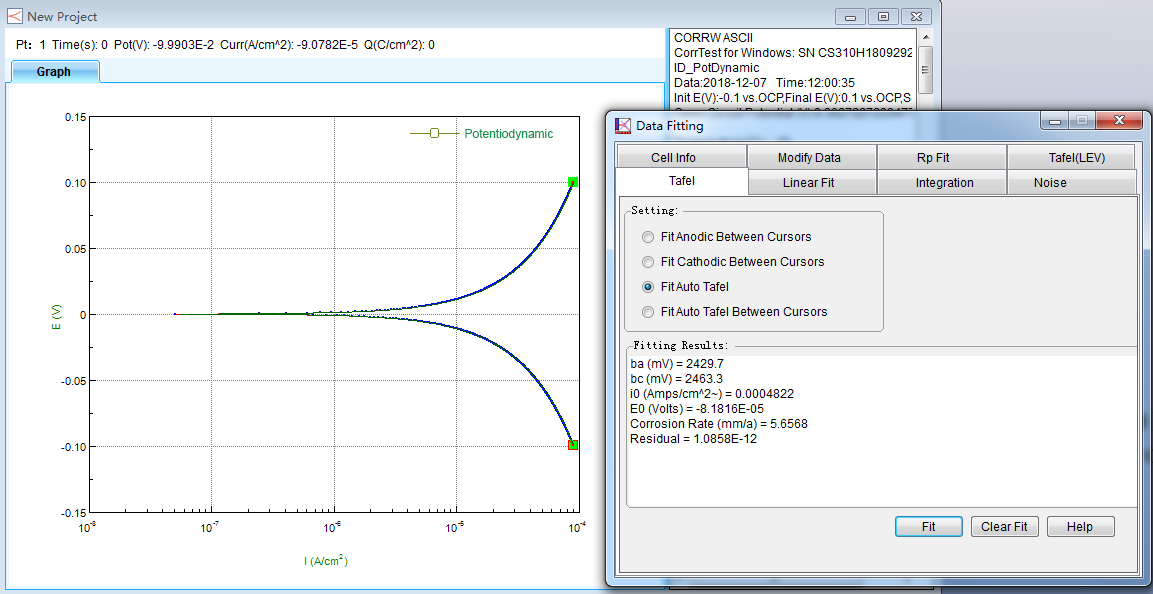Select the Fit Auto Tafel radio button
The width and height of the screenshot is (1153, 594).
pos(648,287)
